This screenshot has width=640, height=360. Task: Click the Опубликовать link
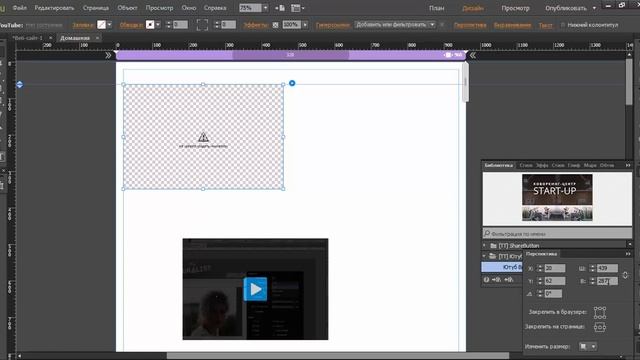click(565, 8)
